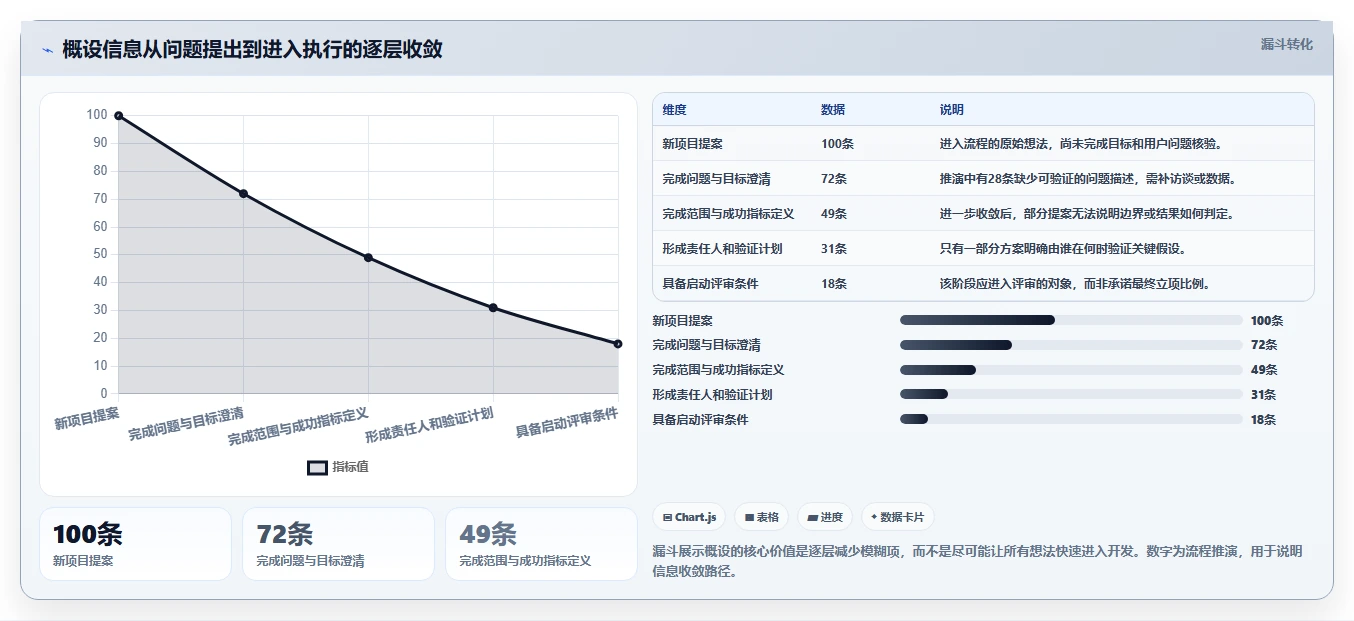Image resolution: width=1354 pixels, height=621 pixels.
Task: Select chart data point at 31
Action: [x=493, y=308]
